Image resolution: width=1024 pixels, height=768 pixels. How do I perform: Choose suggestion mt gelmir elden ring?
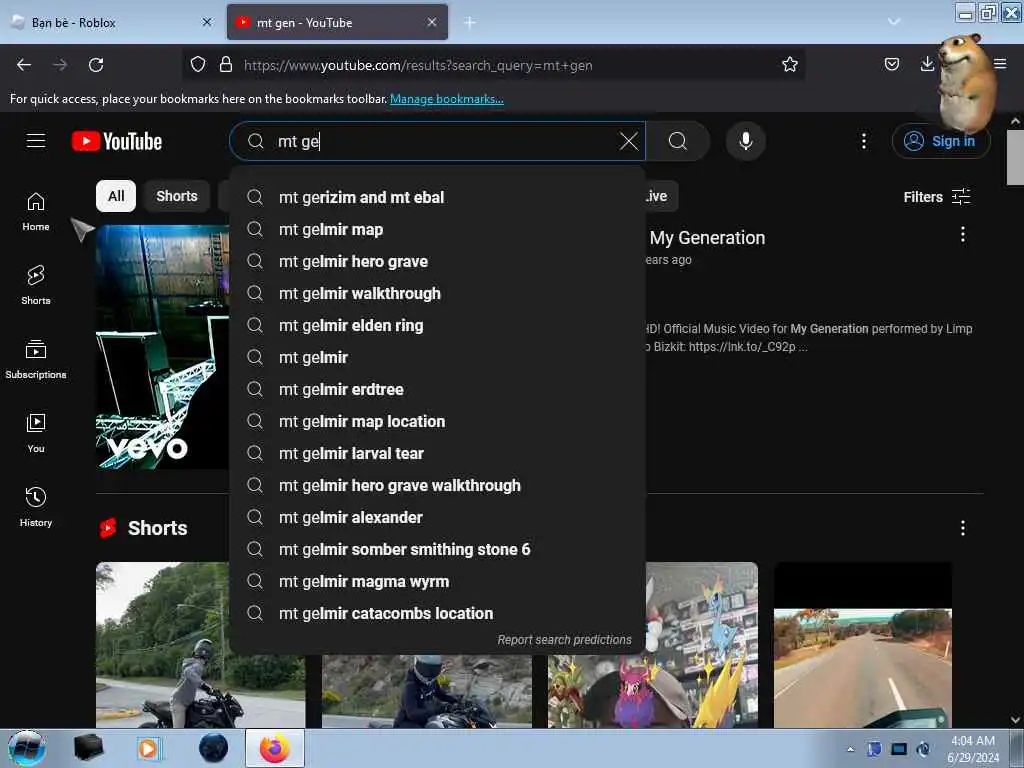[x=438, y=325]
